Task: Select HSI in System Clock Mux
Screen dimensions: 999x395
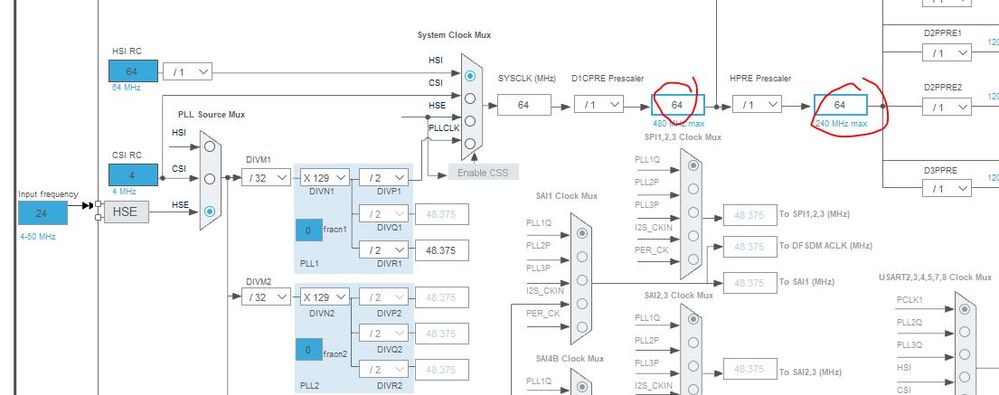Action: [x=470, y=76]
